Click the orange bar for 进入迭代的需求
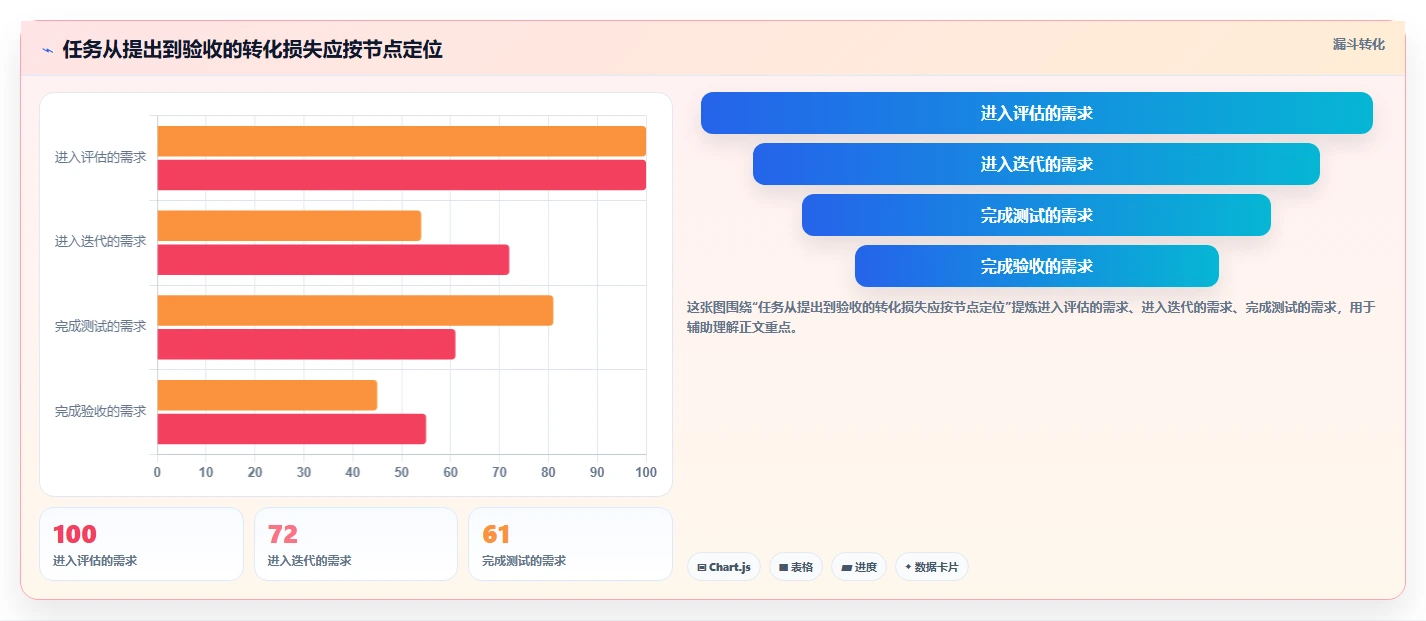Image resolution: width=1426 pixels, height=621 pixels. point(289,226)
